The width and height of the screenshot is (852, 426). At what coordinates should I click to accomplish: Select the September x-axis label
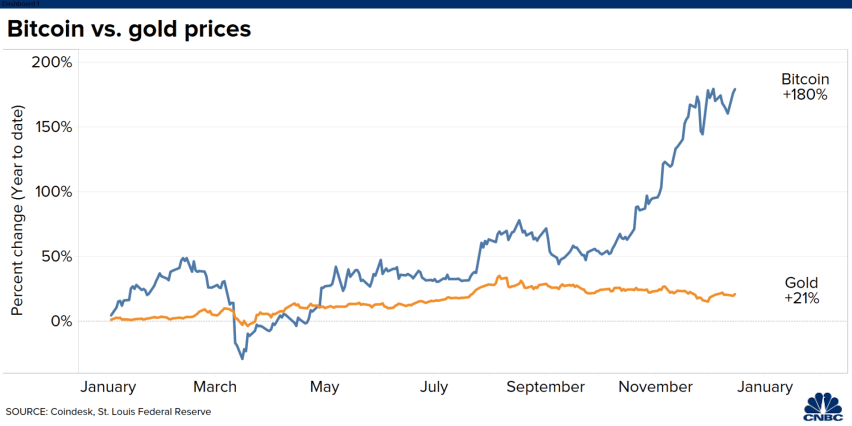tap(546, 387)
